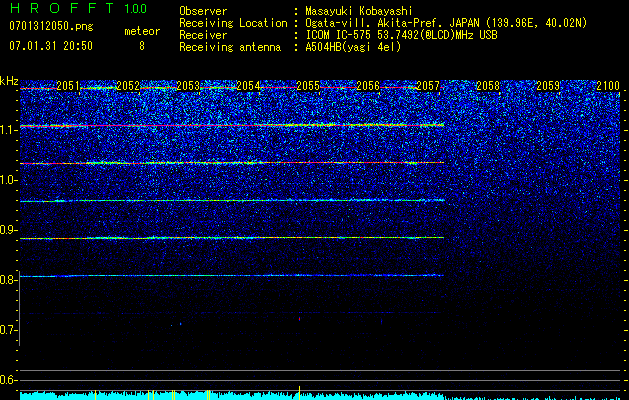Click the timestamp 07.01.31 20:50
Viewport: 629px width, 400px height.
[51, 46]
